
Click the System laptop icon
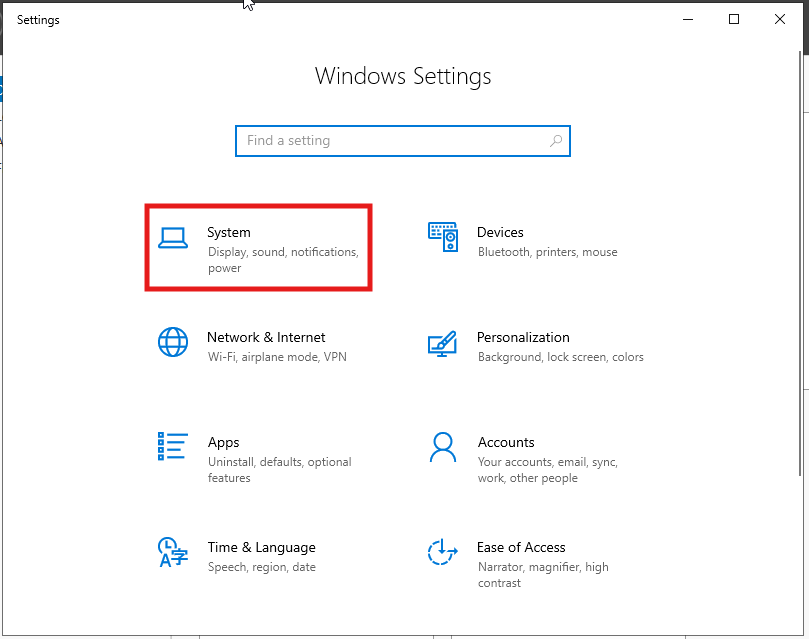(x=173, y=237)
